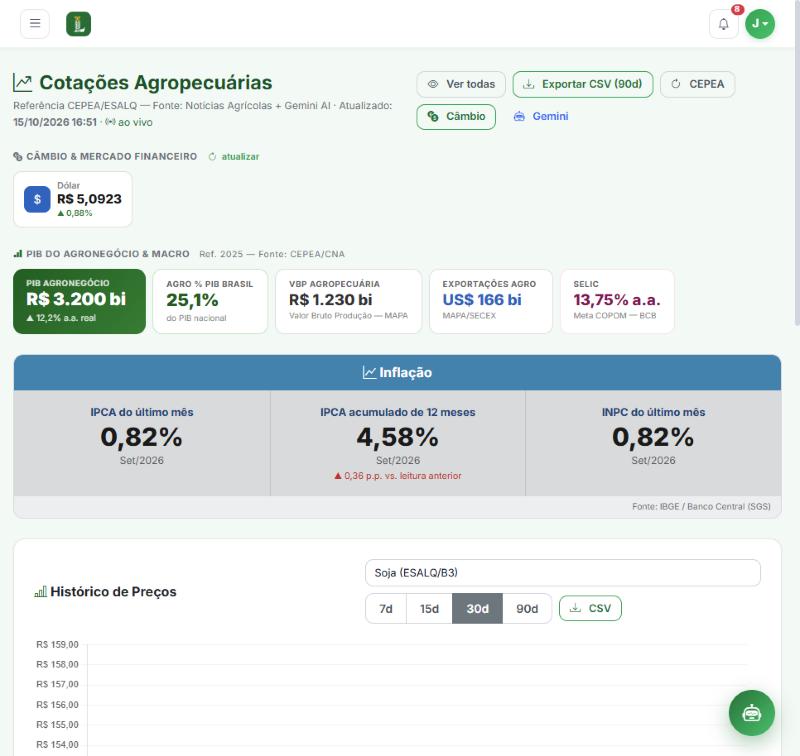Select the 90d period
Screen dimensions: 800x756
click(x=527, y=609)
